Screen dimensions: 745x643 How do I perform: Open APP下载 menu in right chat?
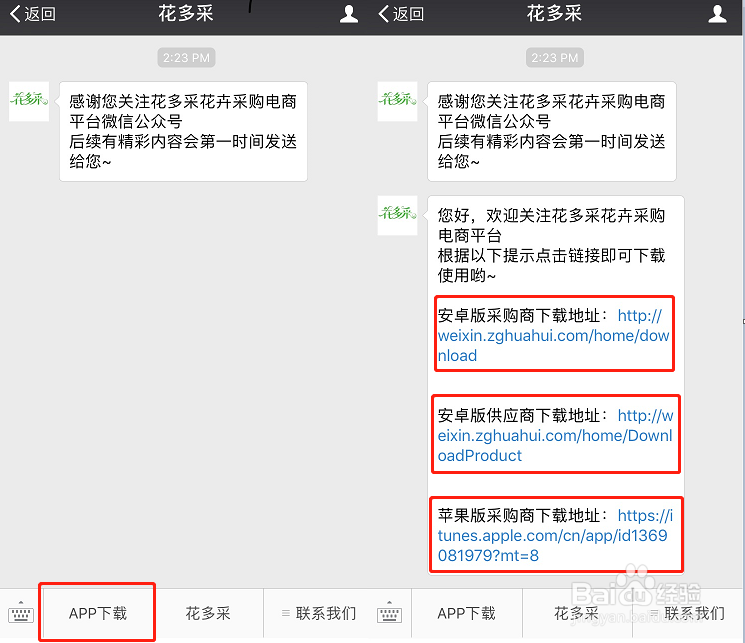[x=467, y=613]
